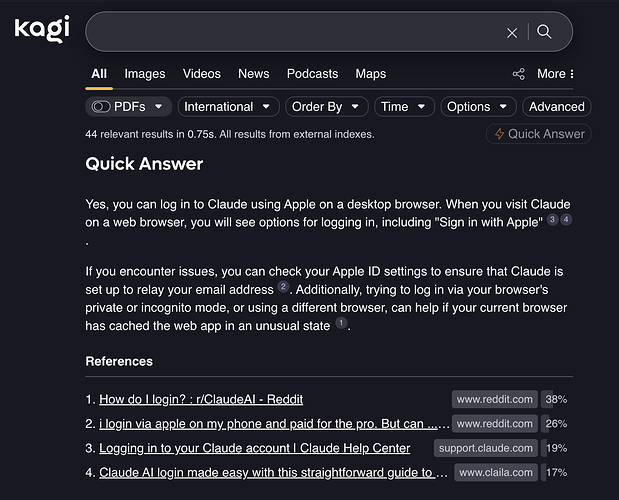Click the Quick Answer button
This screenshot has height=500, width=619.
coord(538,134)
